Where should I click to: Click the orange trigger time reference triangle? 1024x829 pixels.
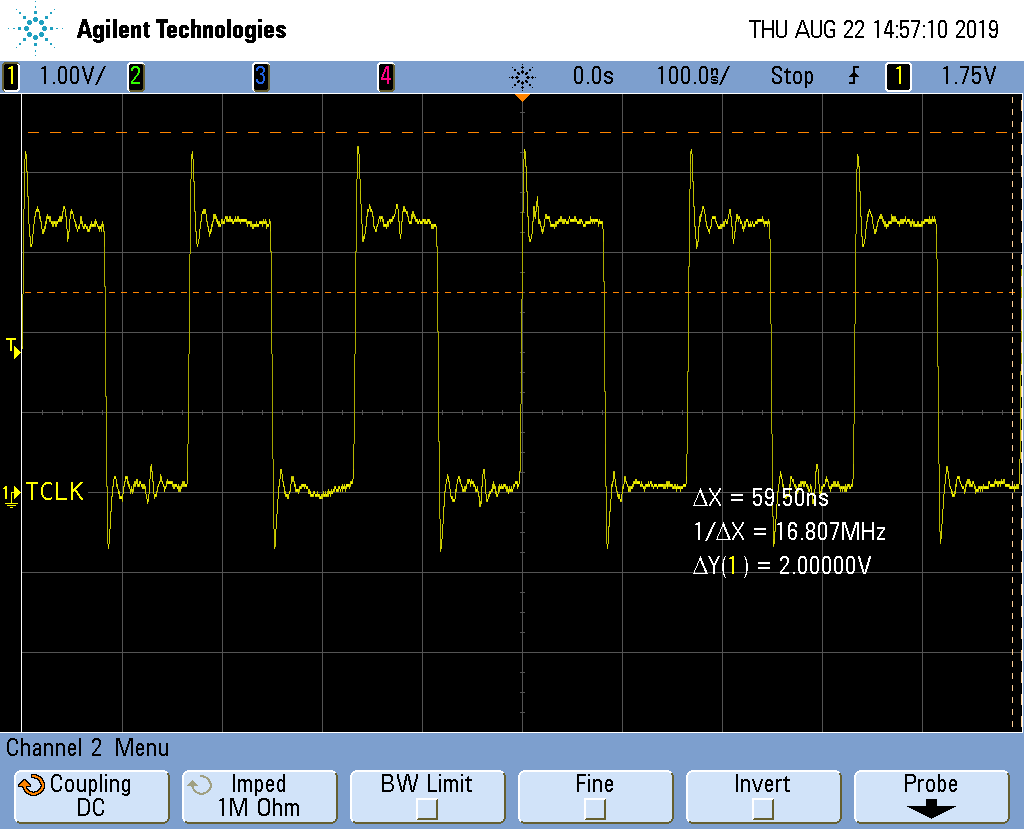pyautogui.click(x=522, y=98)
